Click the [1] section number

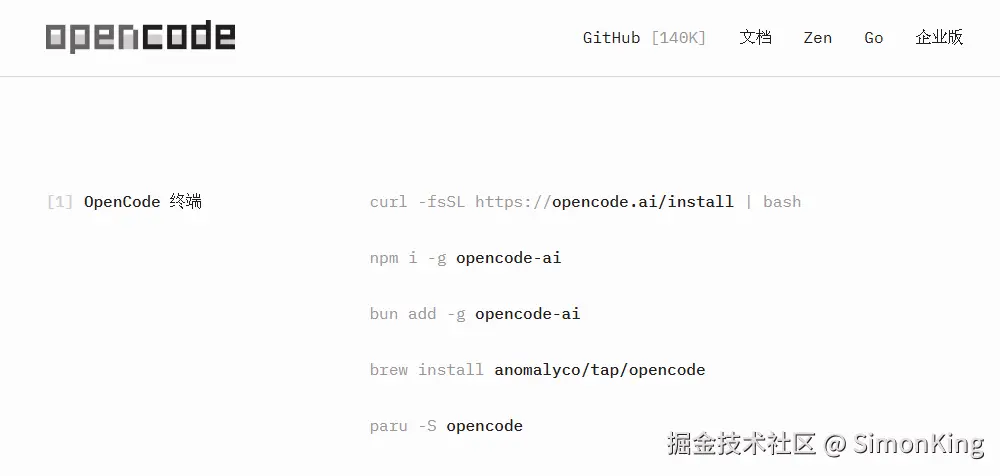pyautogui.click(x=60, y=202)
